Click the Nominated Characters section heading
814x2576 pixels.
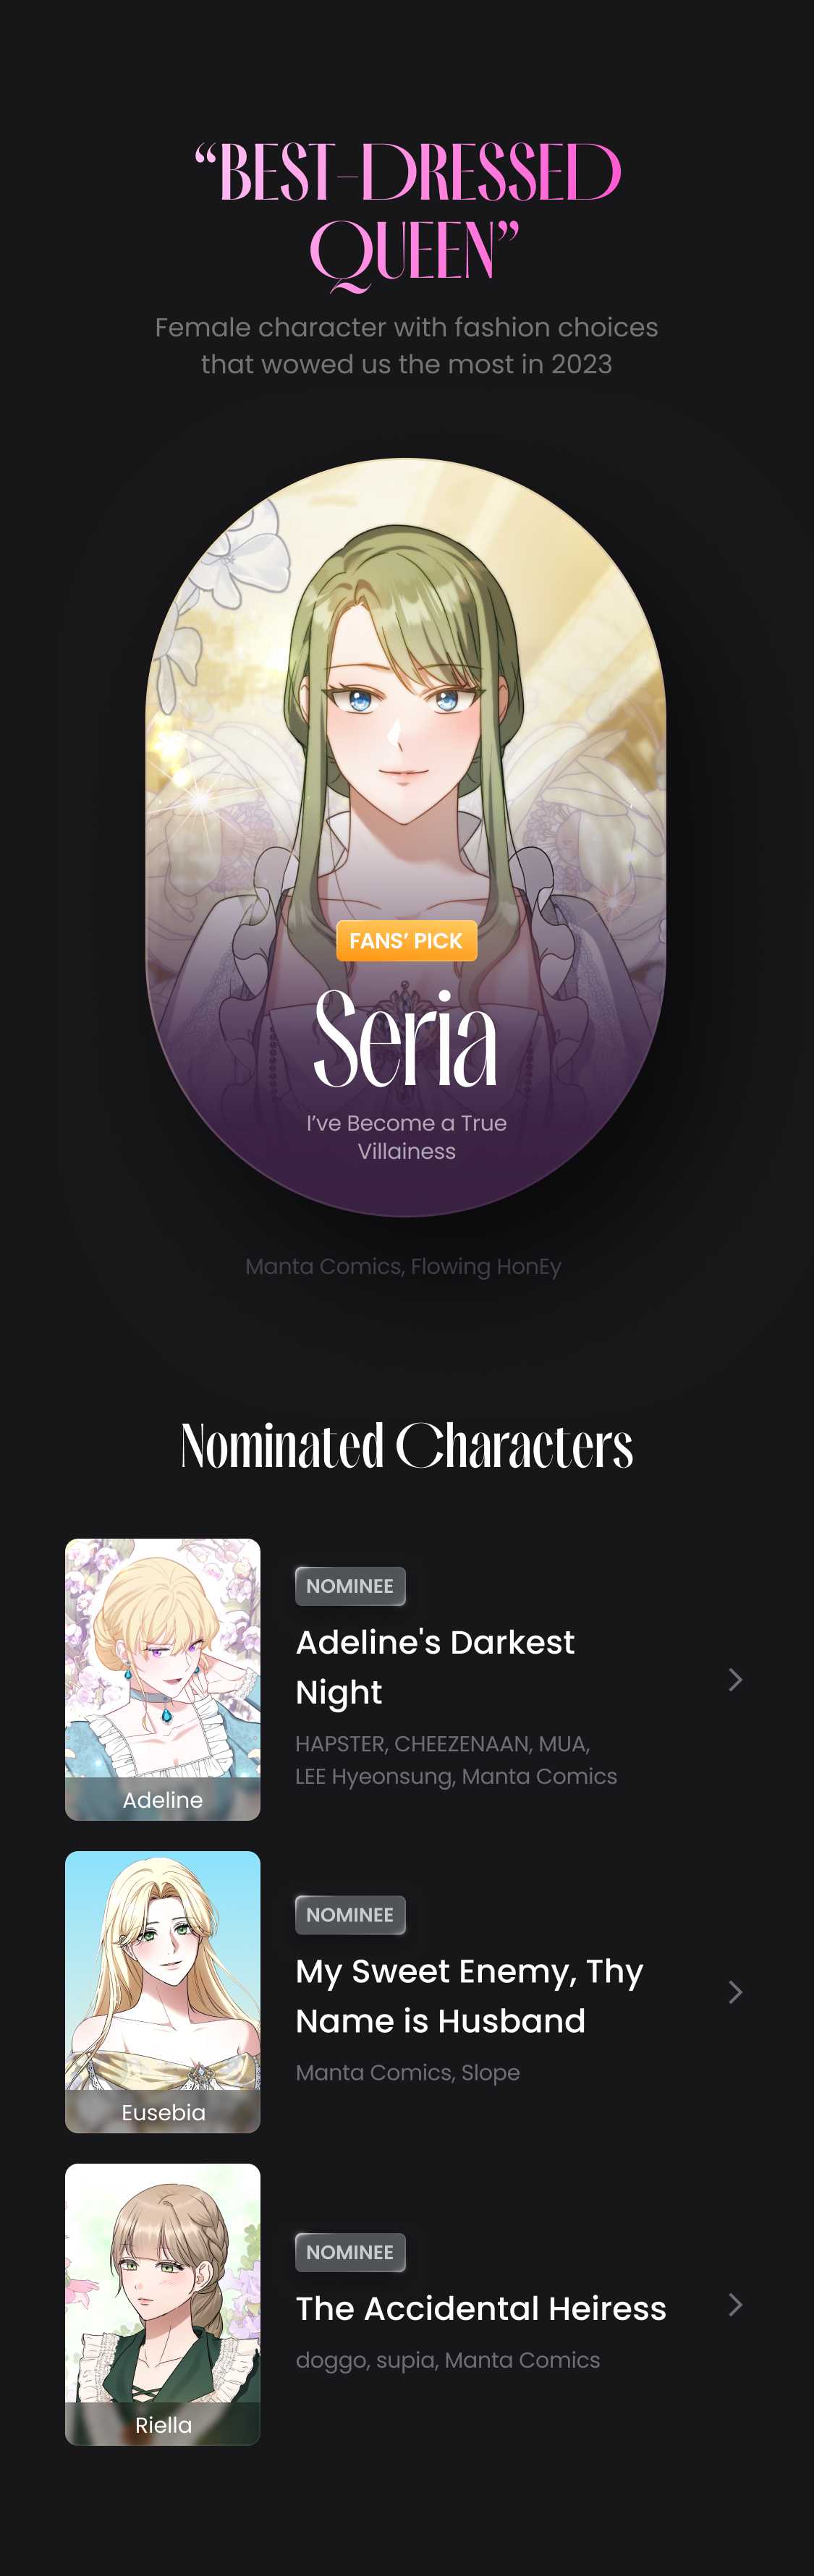tap(407, 1446)
